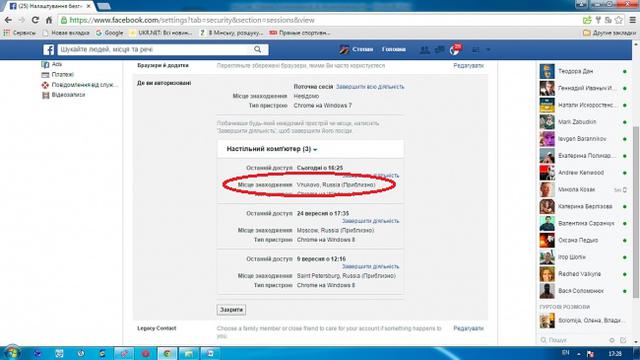Open a new browser tab

coord(104,7)
